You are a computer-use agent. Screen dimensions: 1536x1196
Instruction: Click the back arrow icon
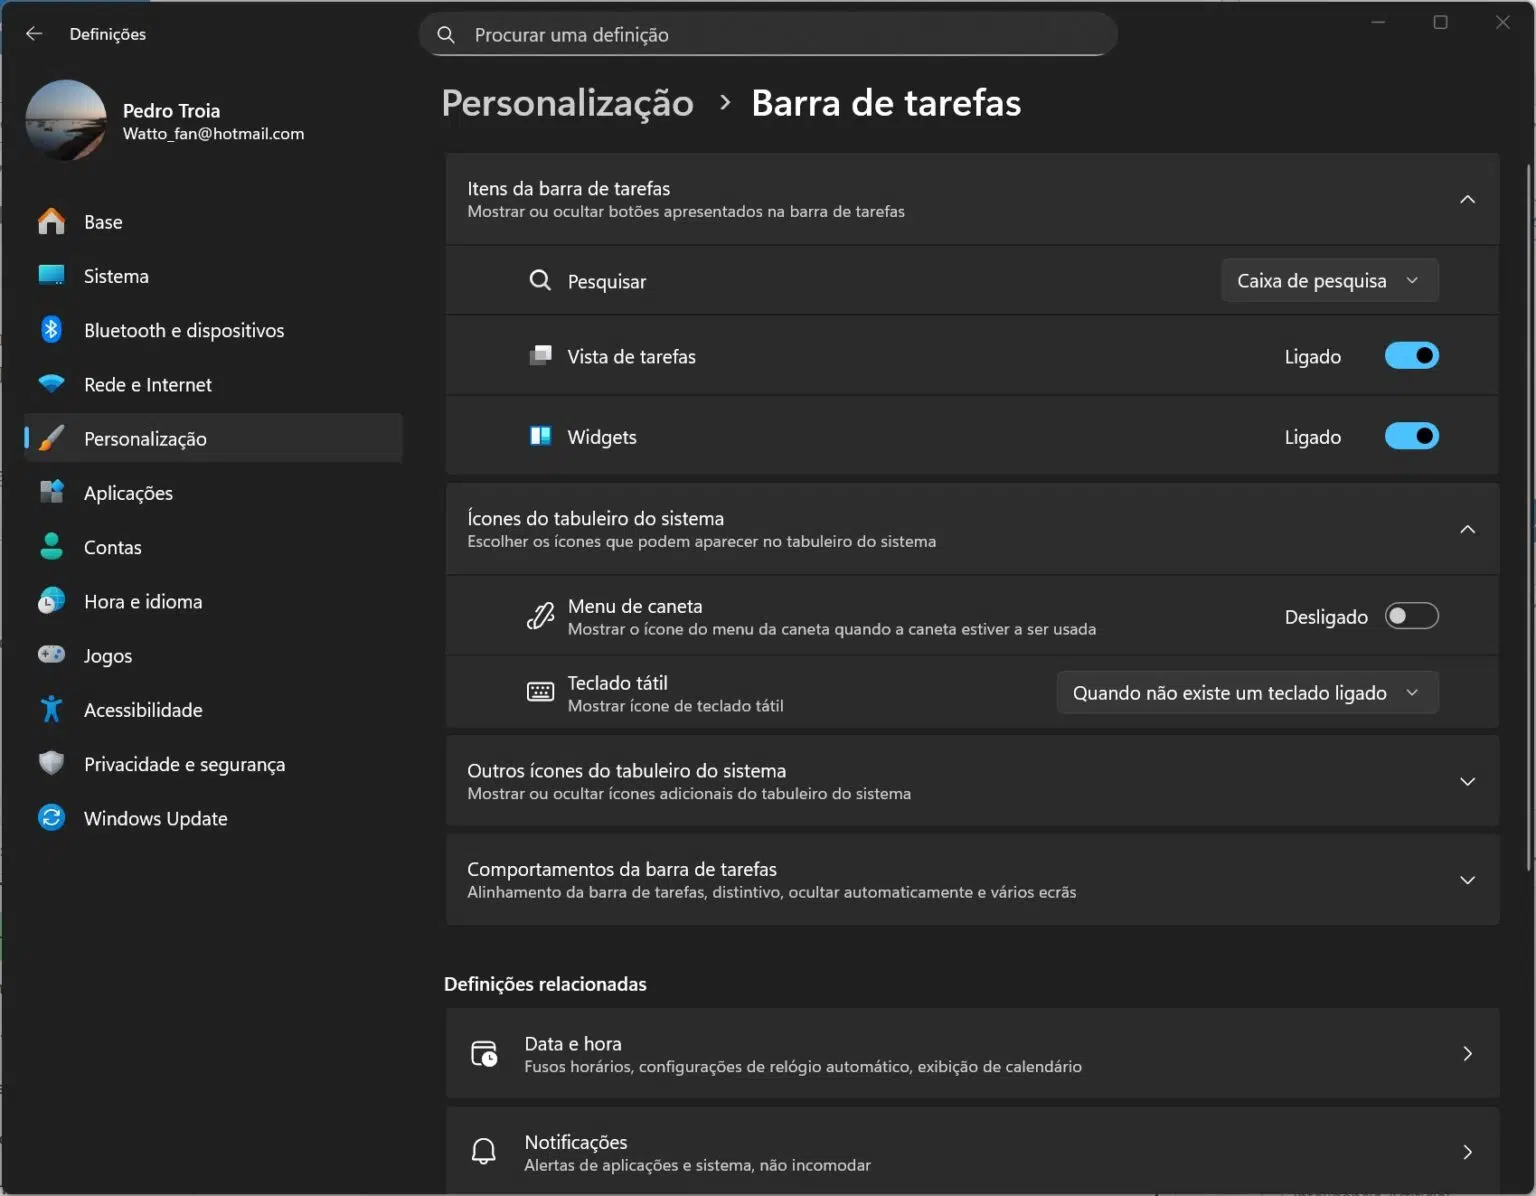click(34, 34)
